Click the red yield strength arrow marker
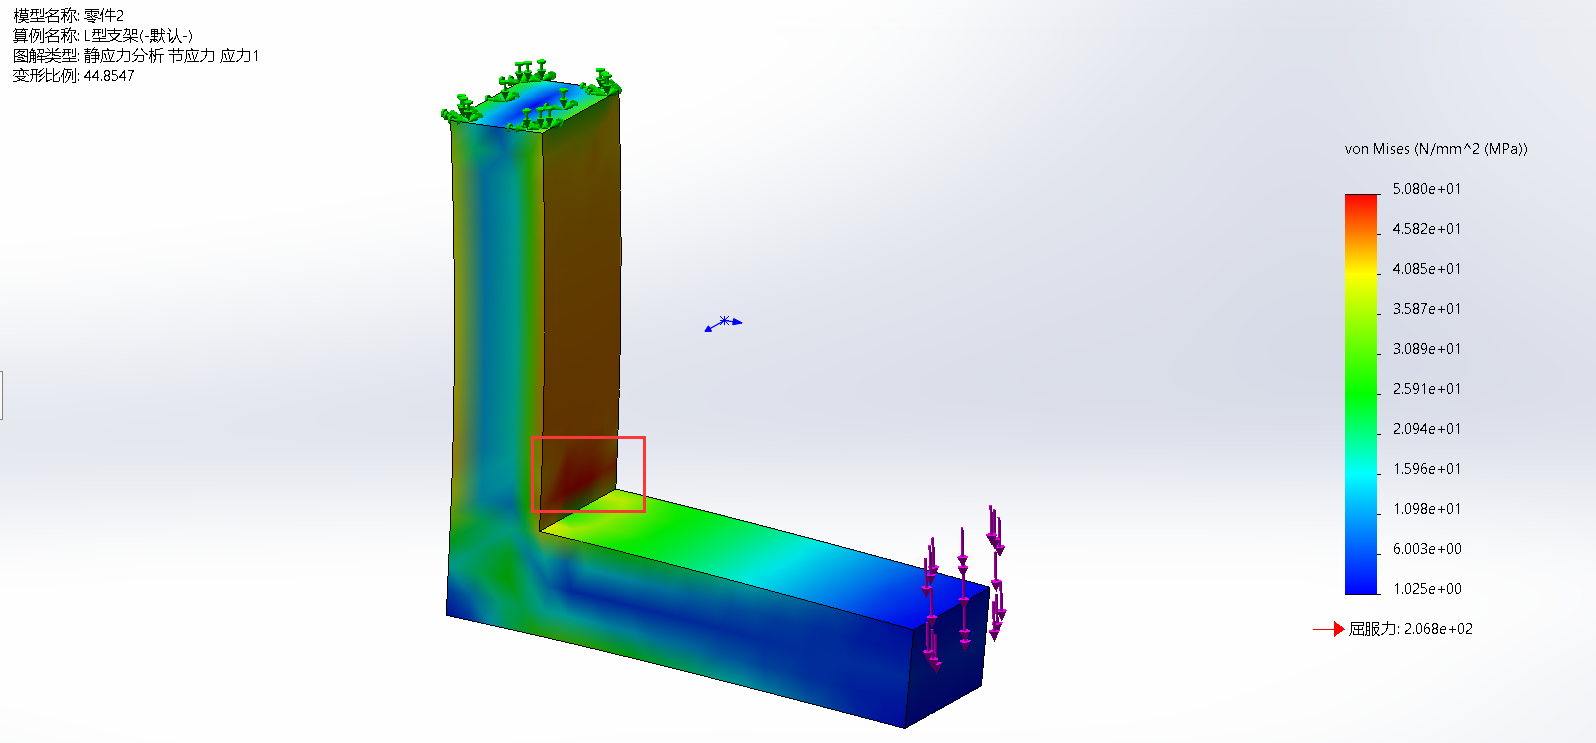 (1329, 629)
